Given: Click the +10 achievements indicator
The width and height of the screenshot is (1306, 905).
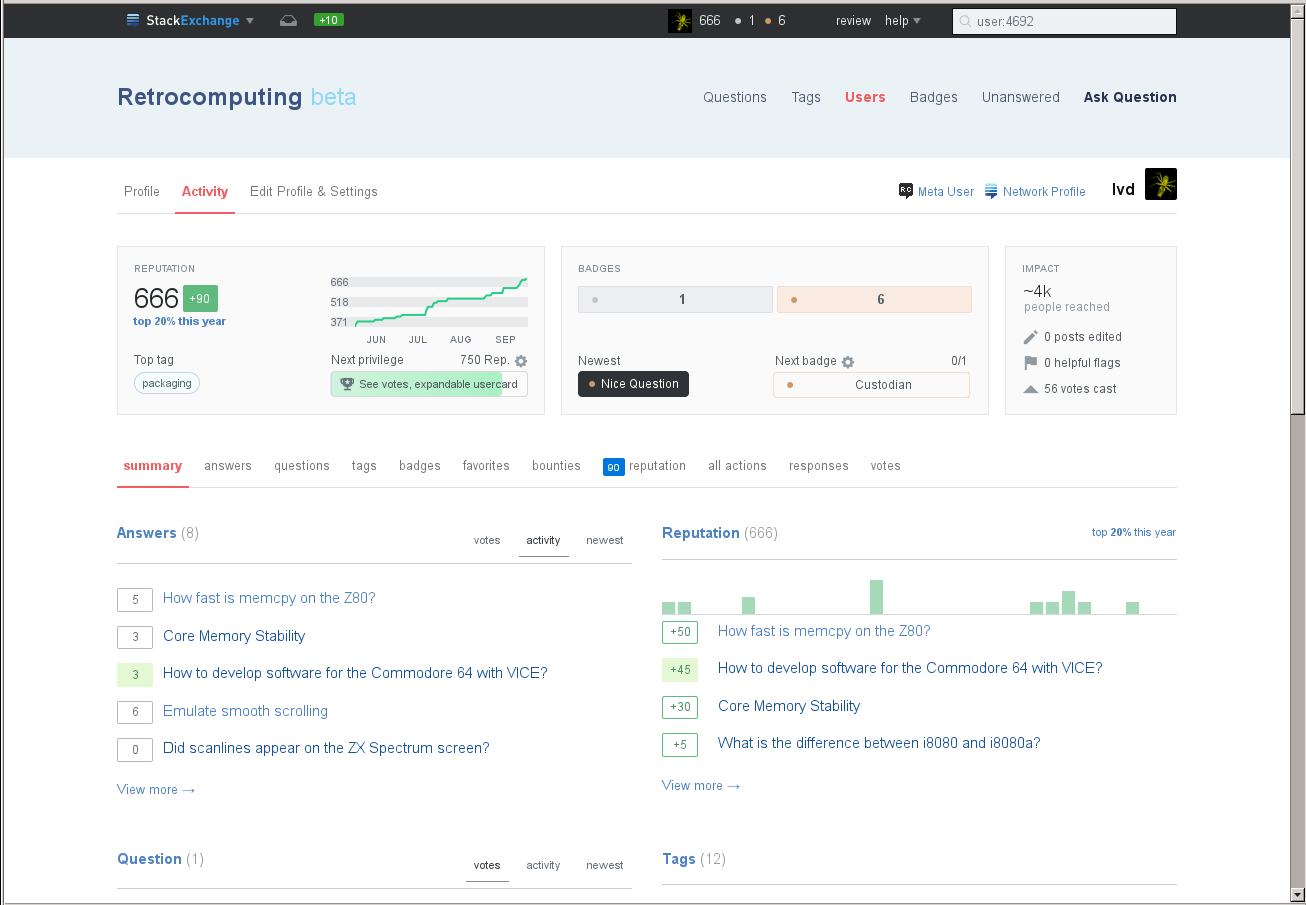Looking at the screenshot, I should [328, 20].
